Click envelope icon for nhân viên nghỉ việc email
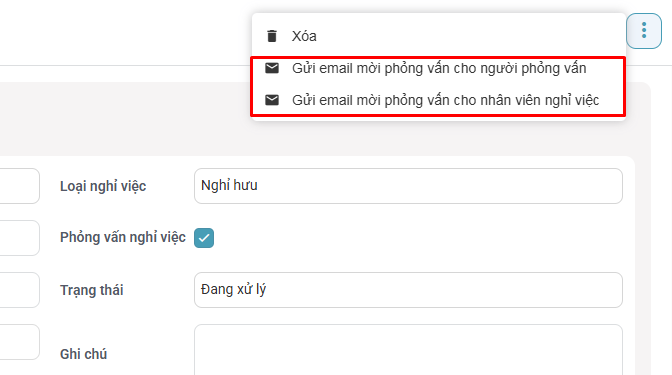 click(272, 100)
